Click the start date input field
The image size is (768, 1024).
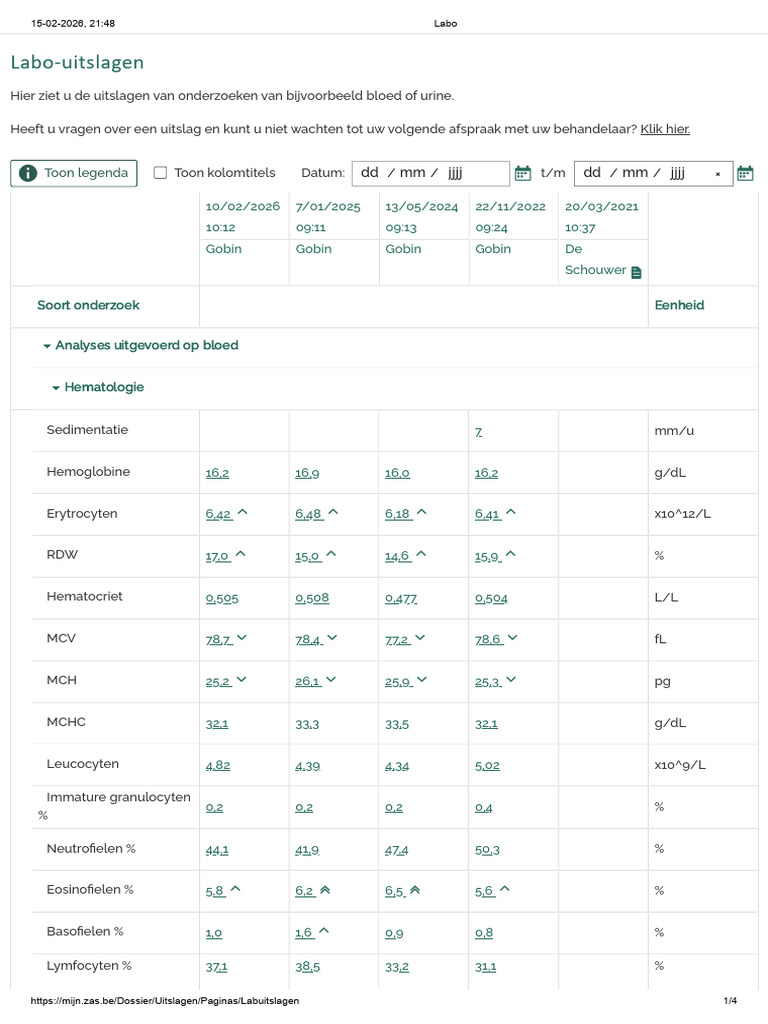pos(430,174)
